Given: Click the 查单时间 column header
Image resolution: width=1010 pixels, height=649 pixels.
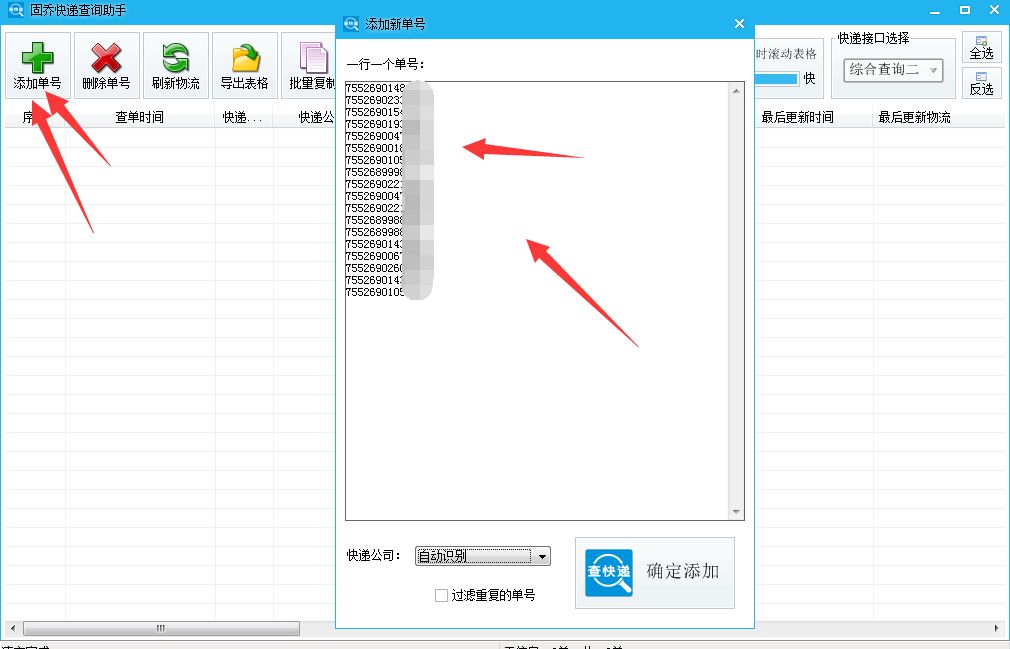Looking at the screenshot, I should [140, 117].
